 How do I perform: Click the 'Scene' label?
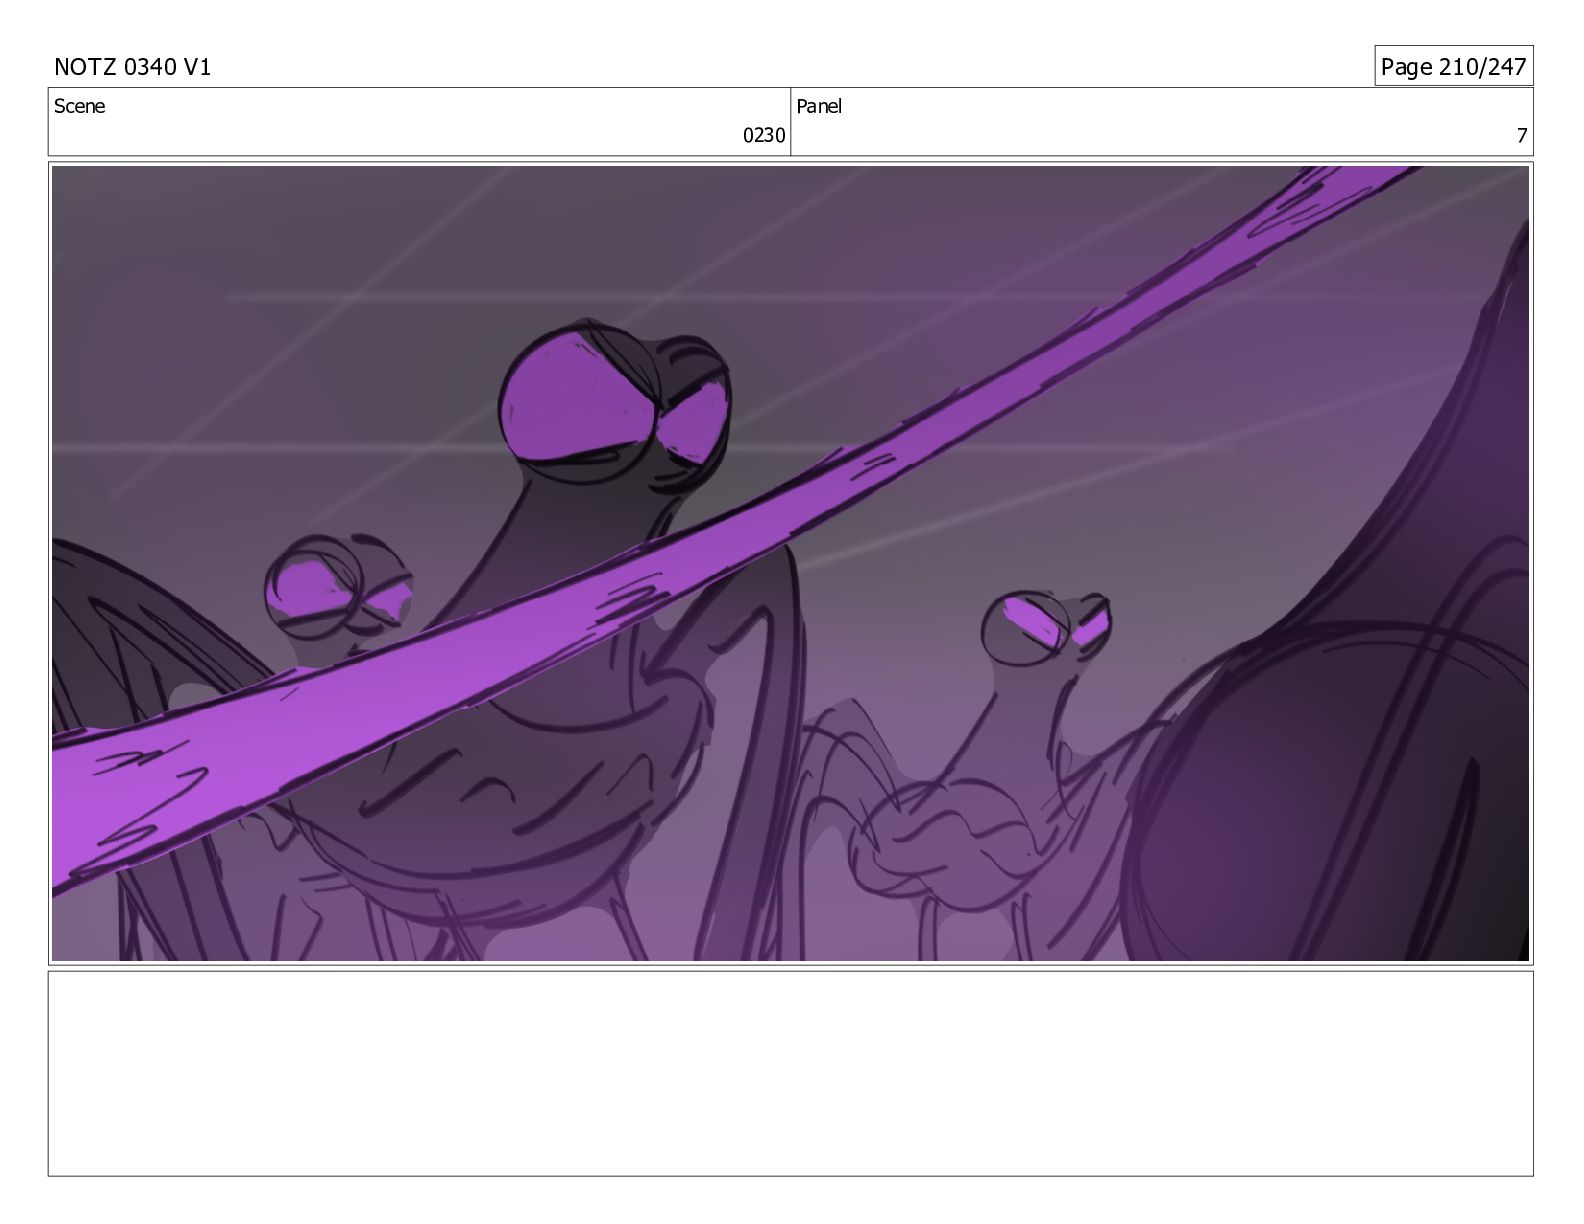79,106
